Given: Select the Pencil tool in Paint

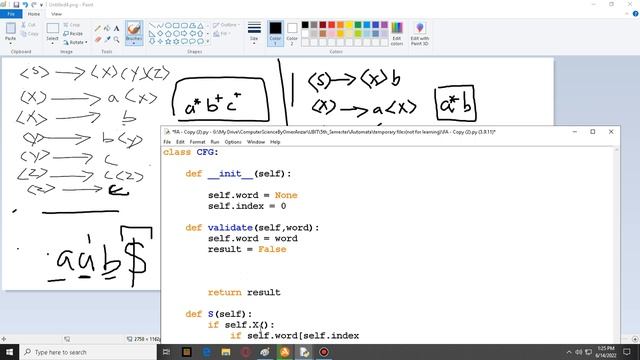Looking at the screenshot, I should (98, 28).
